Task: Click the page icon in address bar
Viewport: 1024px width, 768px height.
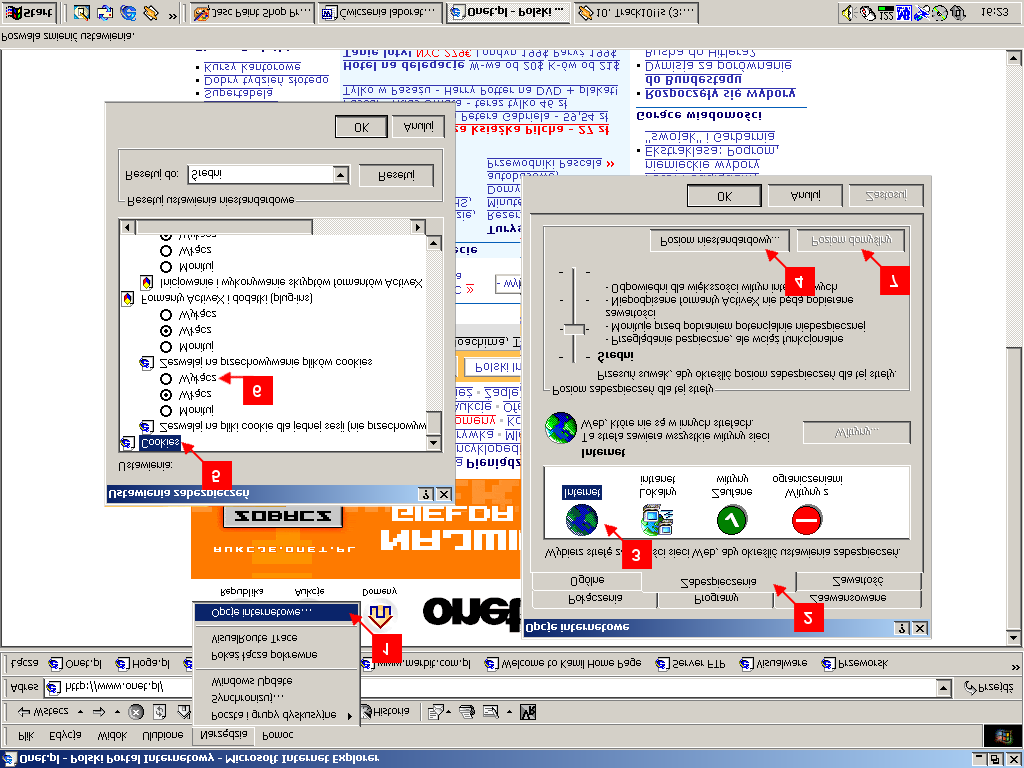Action: tap(54, 687)
